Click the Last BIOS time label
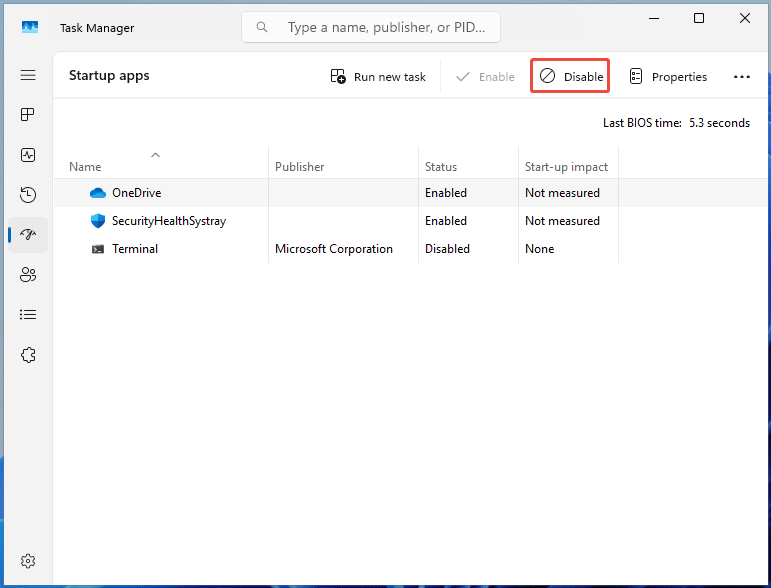The width and height of the screenshot is (771, 588). coord(642,123)
